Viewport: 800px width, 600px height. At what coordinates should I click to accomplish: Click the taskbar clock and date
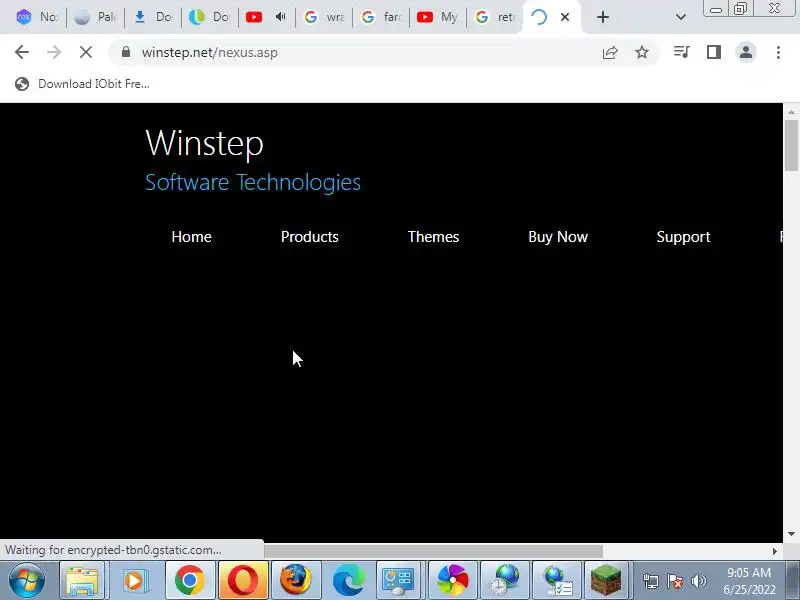coord(749,581)
